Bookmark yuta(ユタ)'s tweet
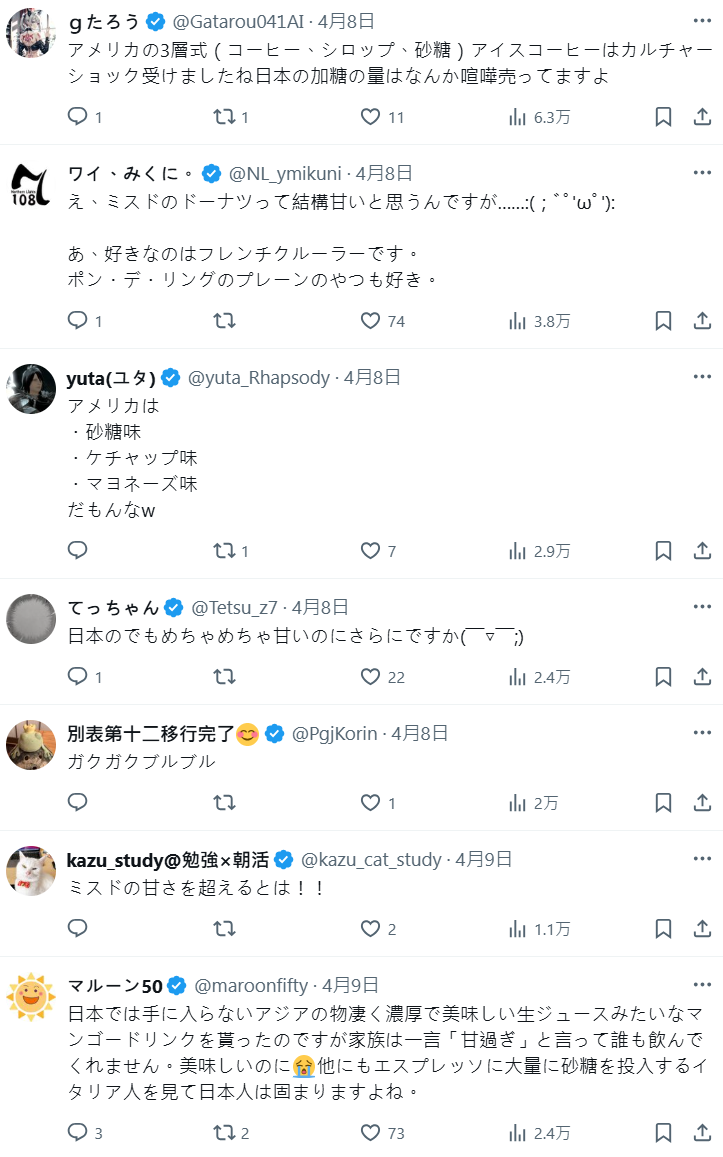This screenshot has width=723, height=1157. coord(663,551)
